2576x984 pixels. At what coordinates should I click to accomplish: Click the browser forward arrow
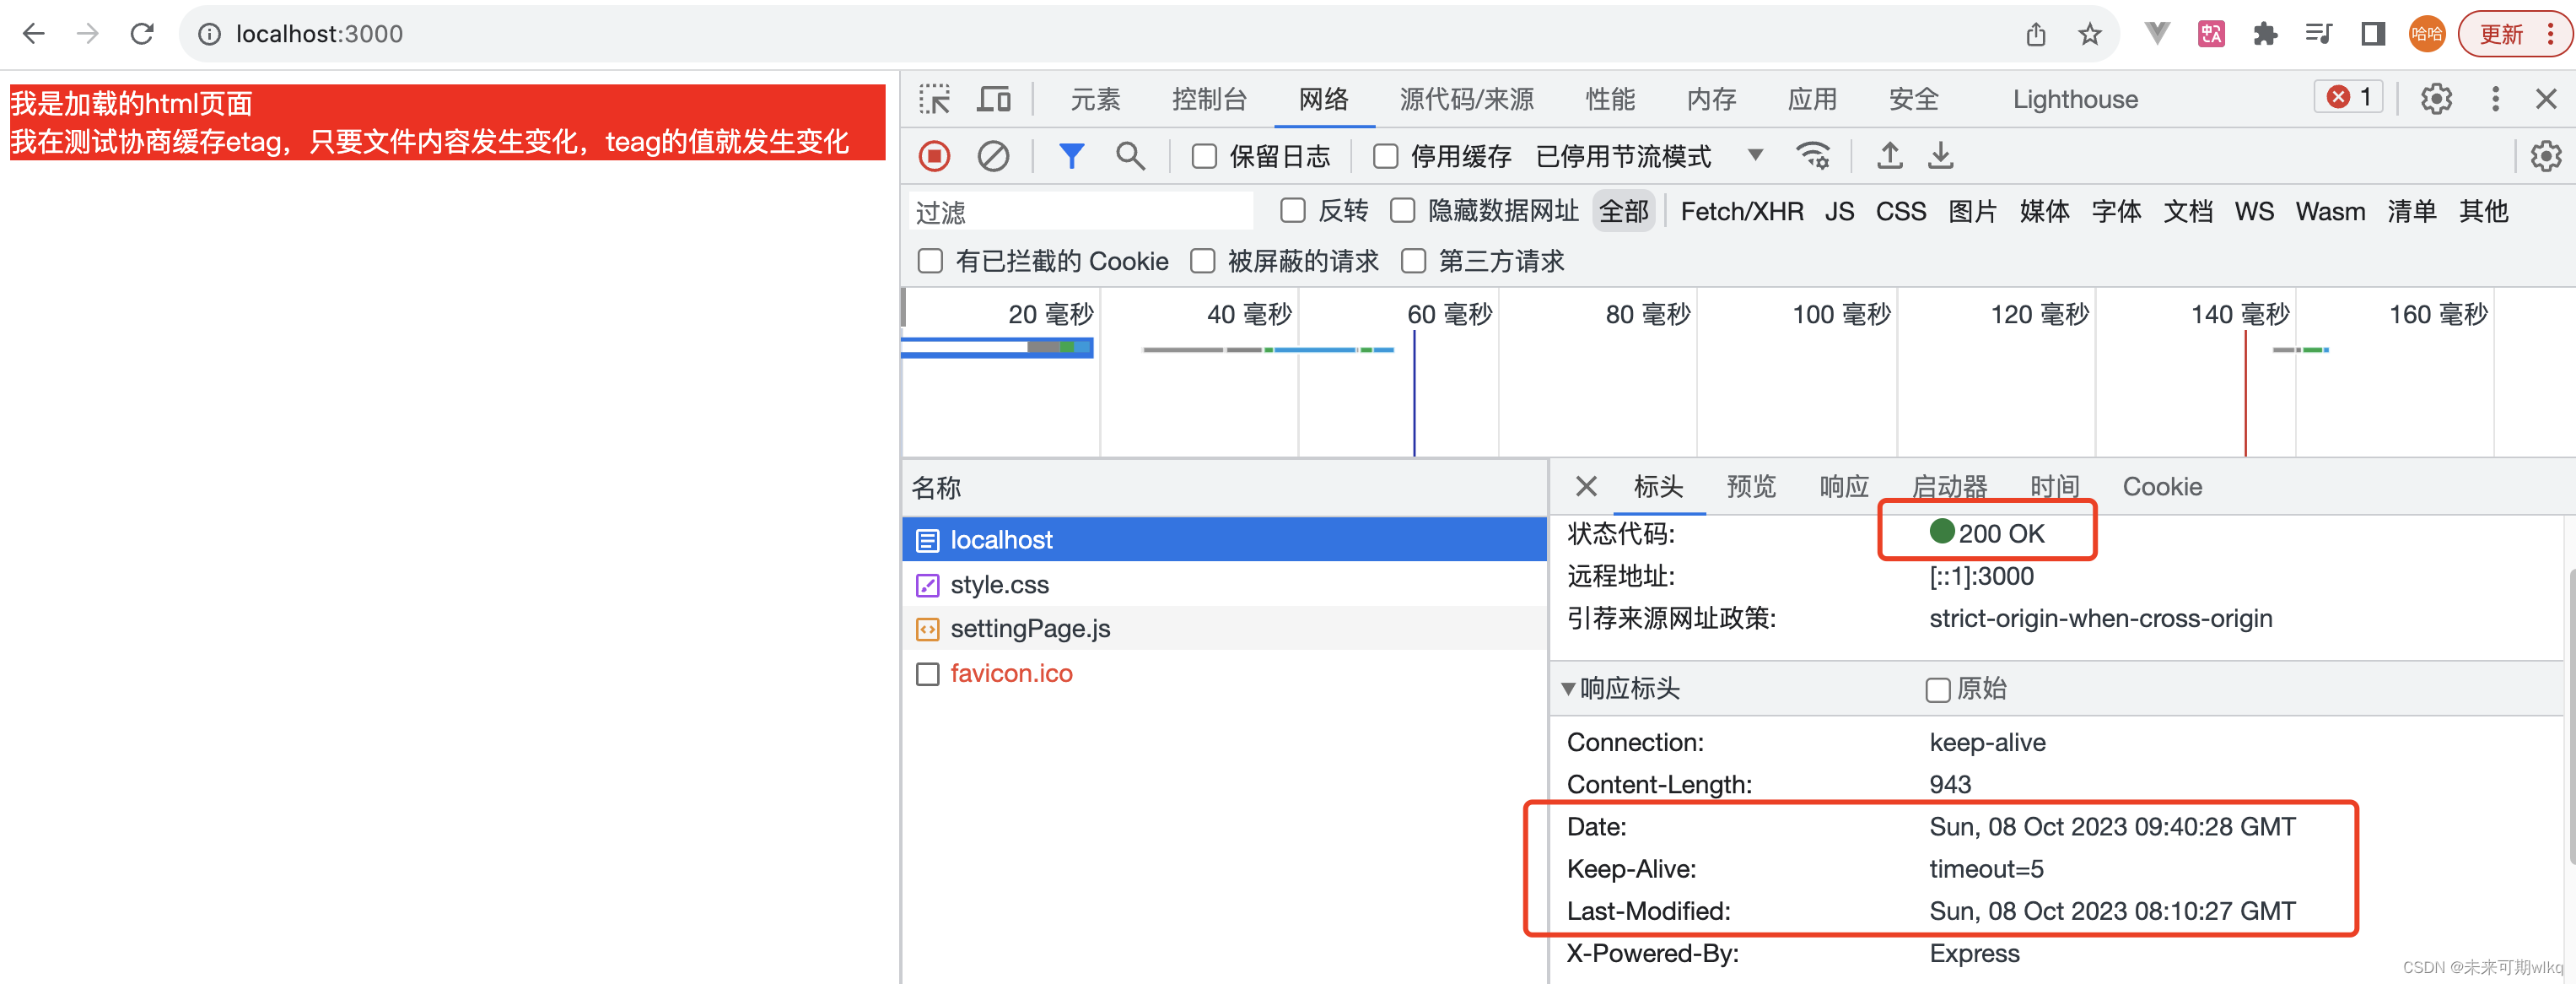coord(88,34)
